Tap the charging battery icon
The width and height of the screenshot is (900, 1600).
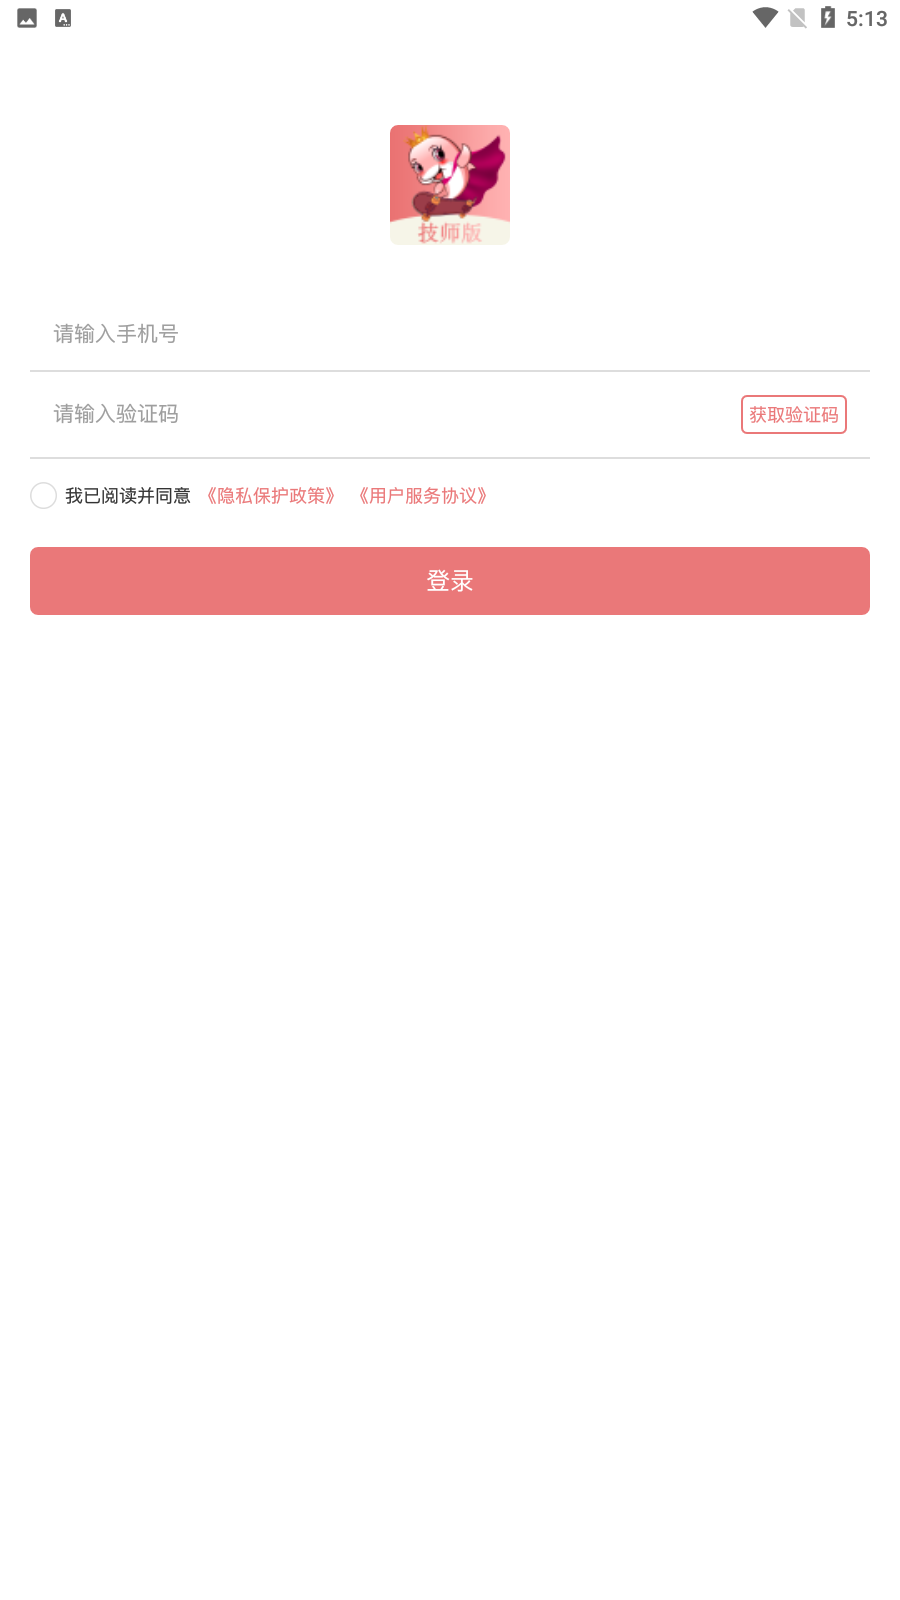828,17
